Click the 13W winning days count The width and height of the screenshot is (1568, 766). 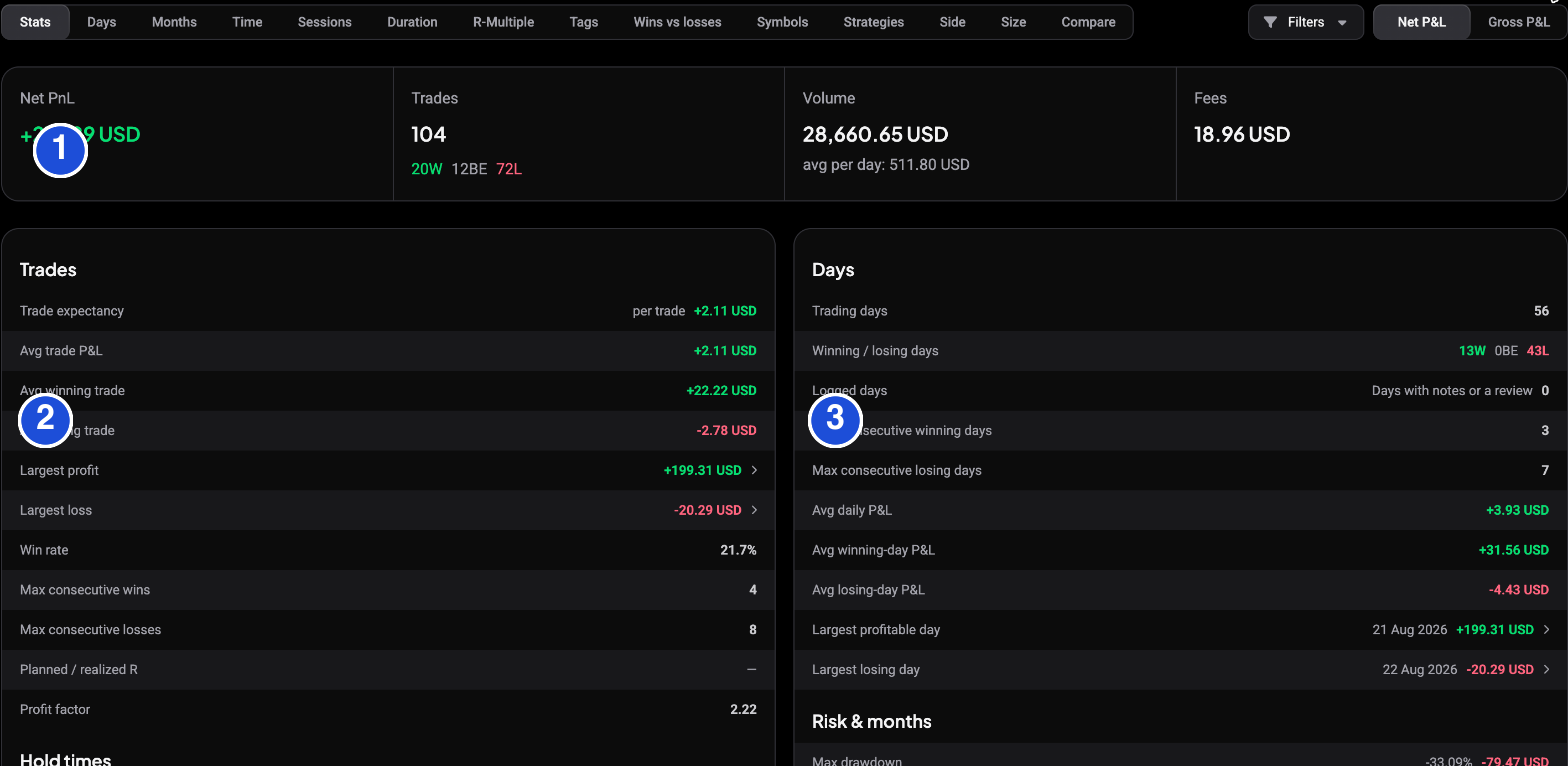[1472, 351]
